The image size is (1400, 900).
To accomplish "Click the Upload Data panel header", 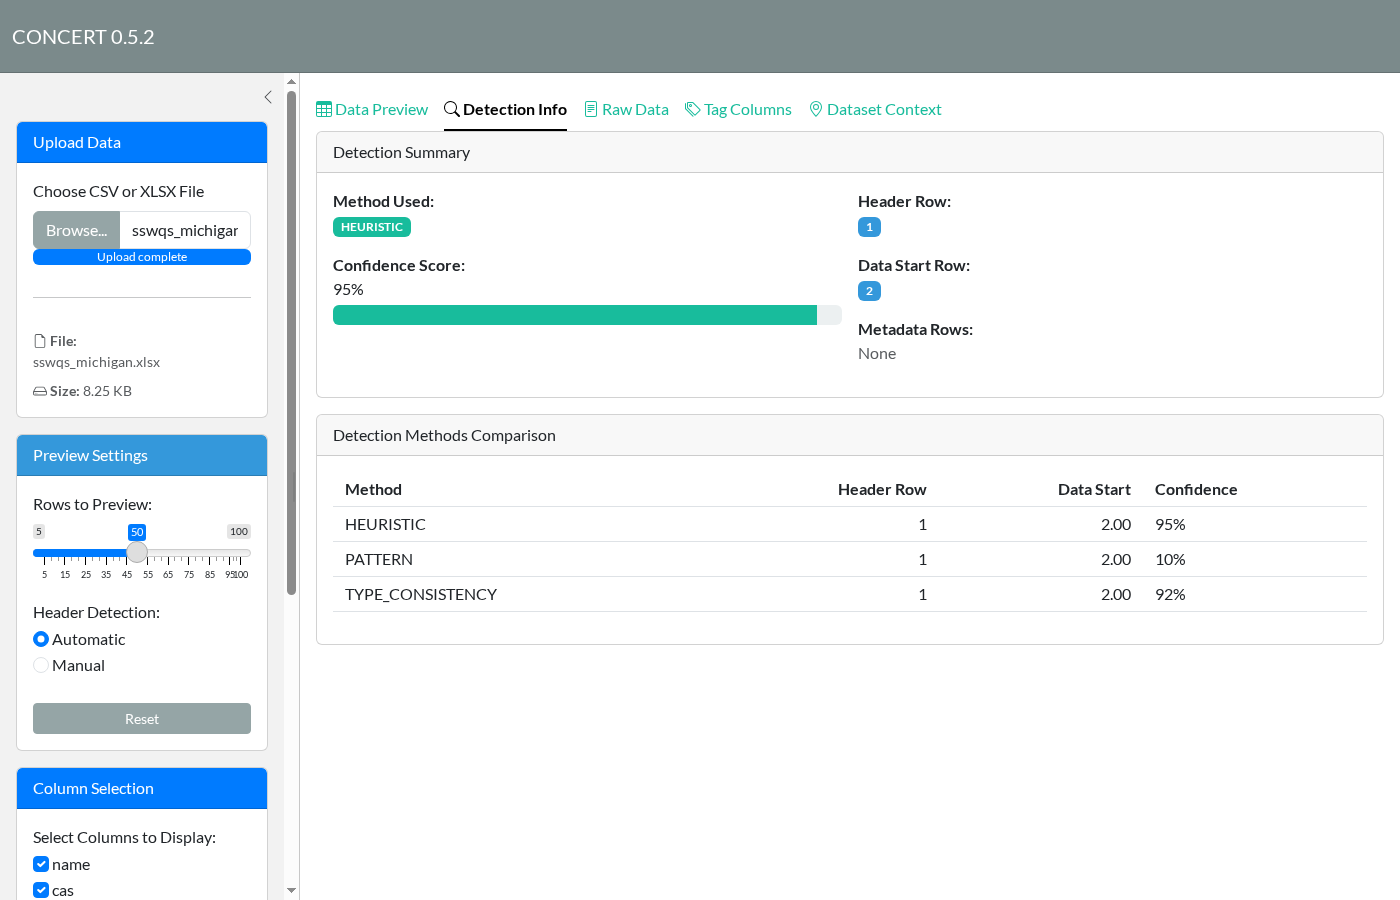I will coord(142,143).
